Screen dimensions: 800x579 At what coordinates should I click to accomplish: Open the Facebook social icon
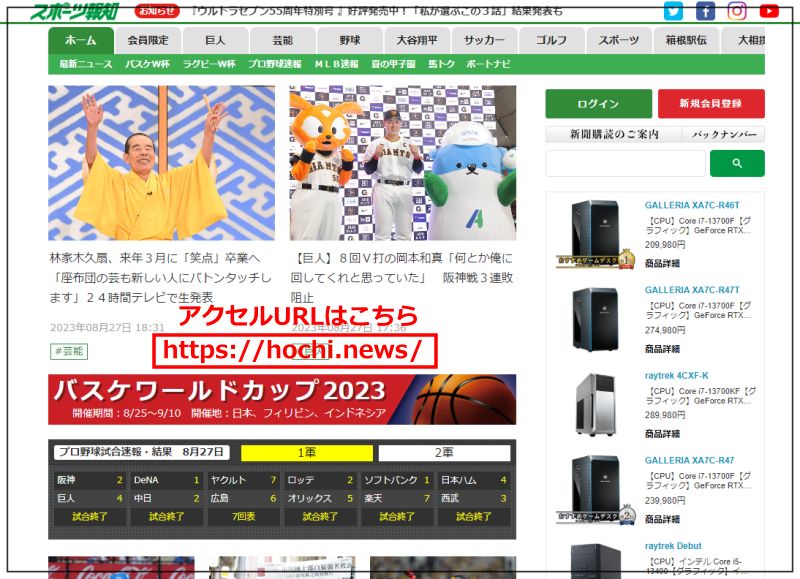pyautogui.click(x=705, y=11)
